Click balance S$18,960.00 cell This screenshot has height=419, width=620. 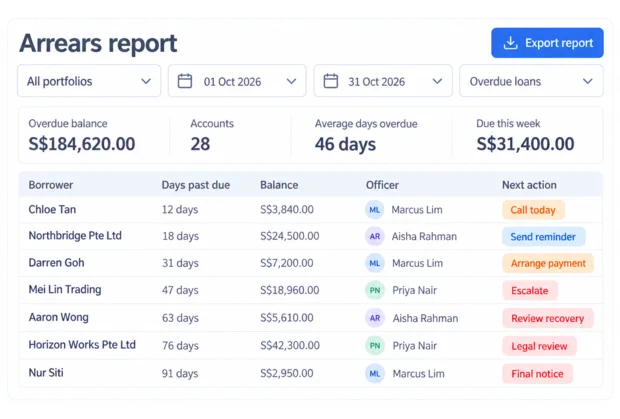point(290,290)
